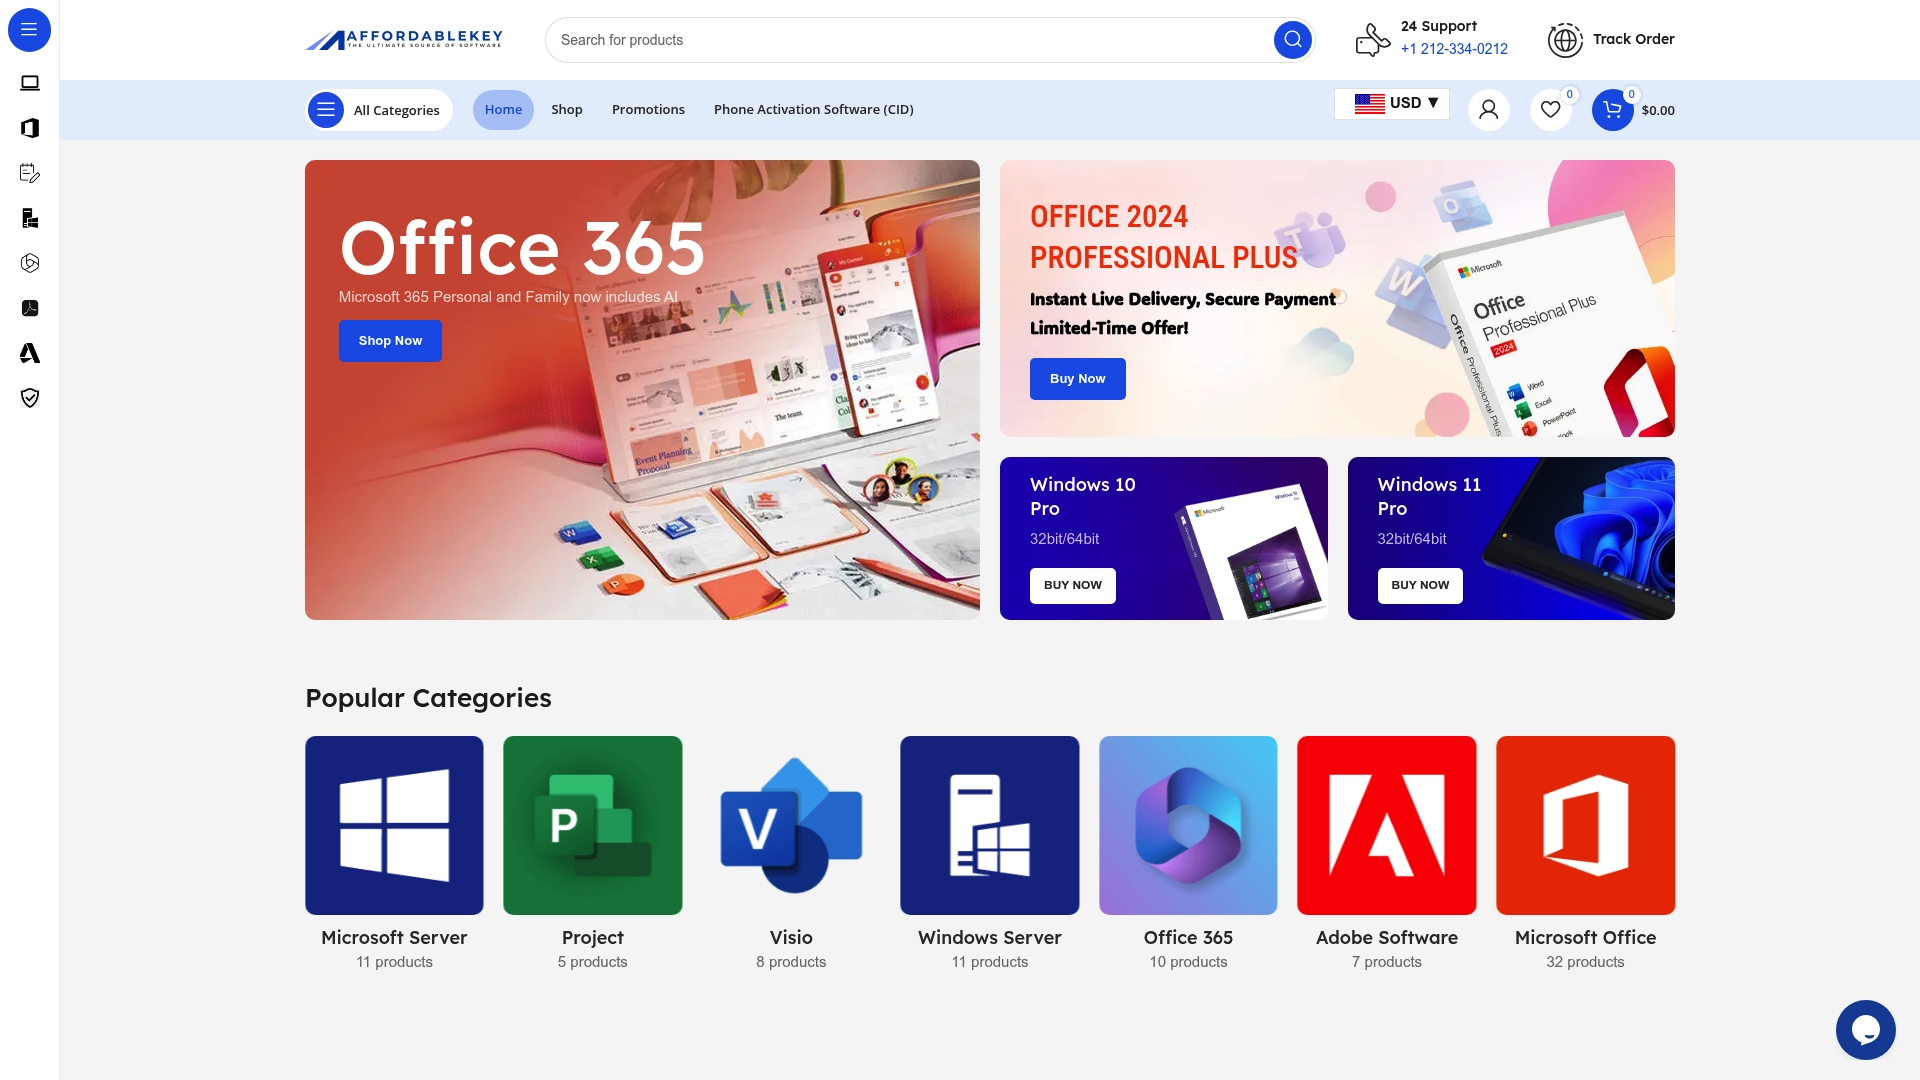1920x1080 pixels.
Task: Click Shop Now on Office 365 banner
Action: [390, 341]
